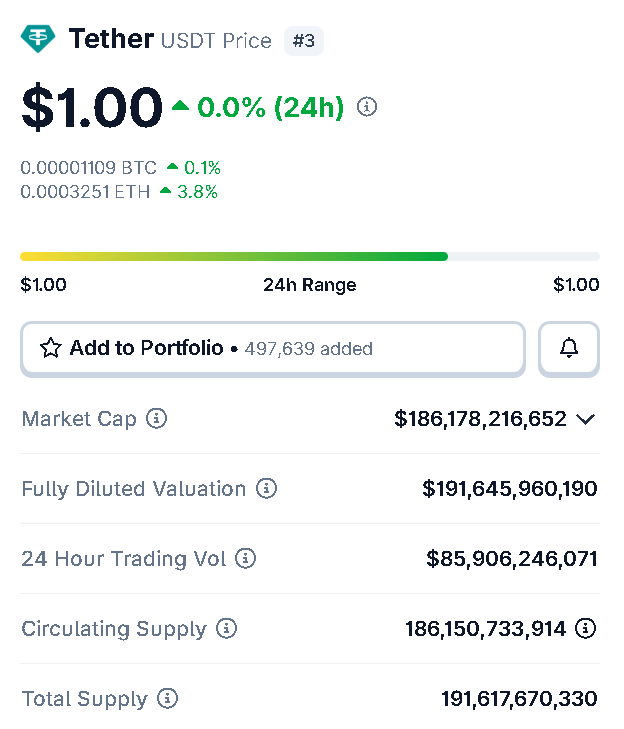Click info icon next to 24h change
This screenshot has width=624, height=729.
(x=367, y=106)
